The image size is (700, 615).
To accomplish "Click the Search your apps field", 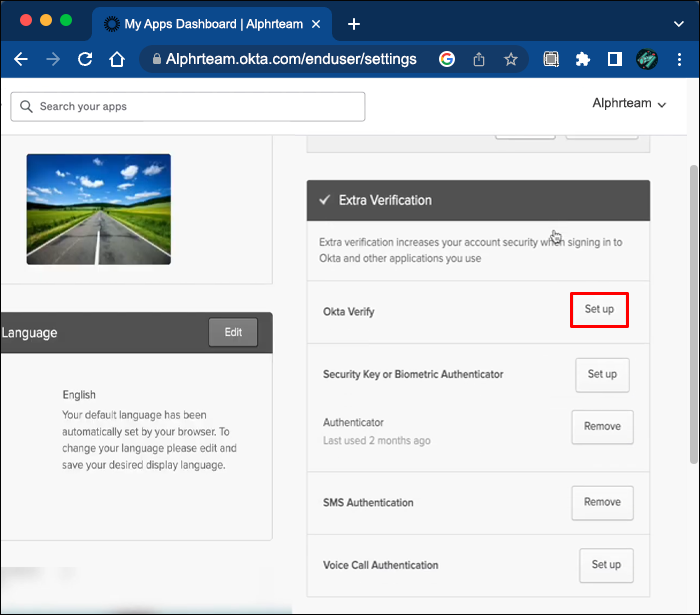I will point(188,107).
